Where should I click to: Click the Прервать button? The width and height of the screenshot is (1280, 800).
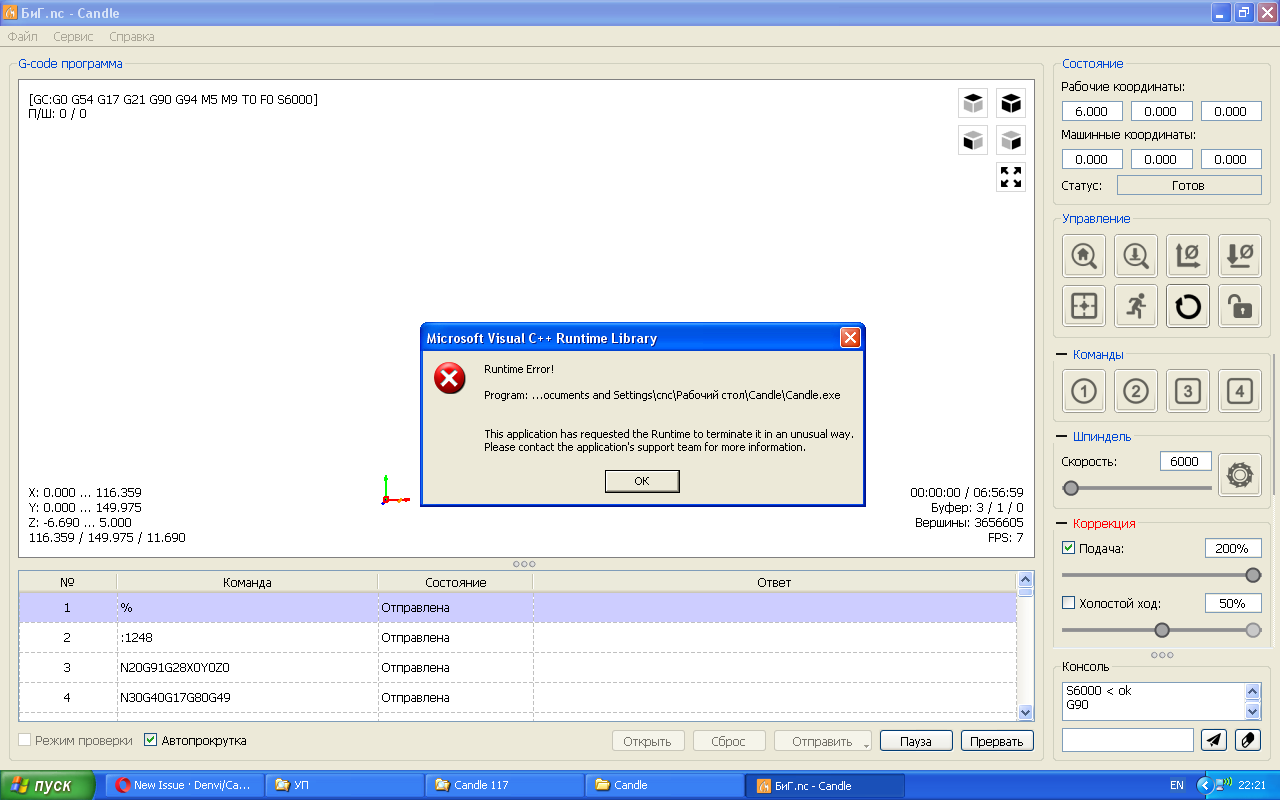[997, 741]
